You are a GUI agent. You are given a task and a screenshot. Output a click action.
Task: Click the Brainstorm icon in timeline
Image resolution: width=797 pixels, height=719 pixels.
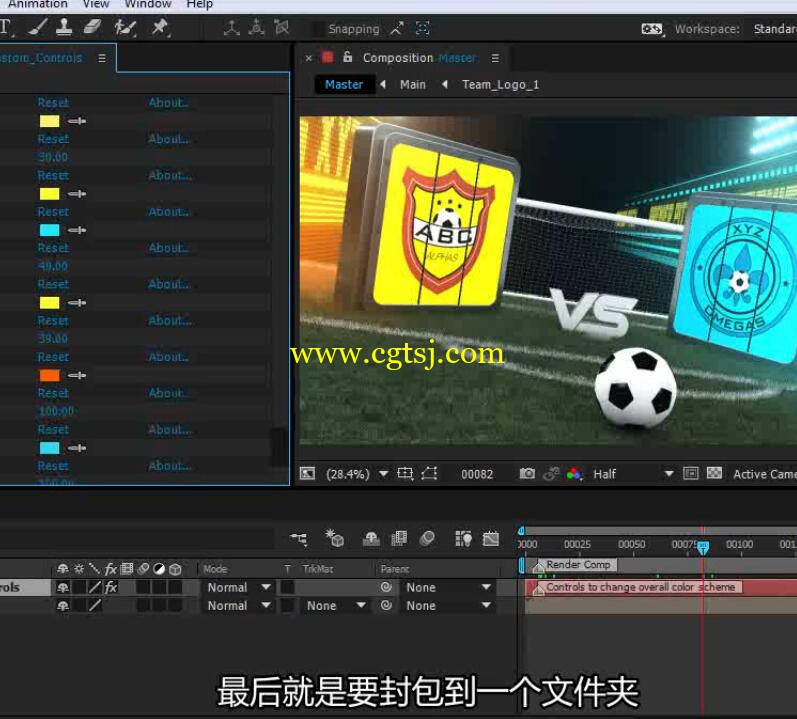coord(463,539)
